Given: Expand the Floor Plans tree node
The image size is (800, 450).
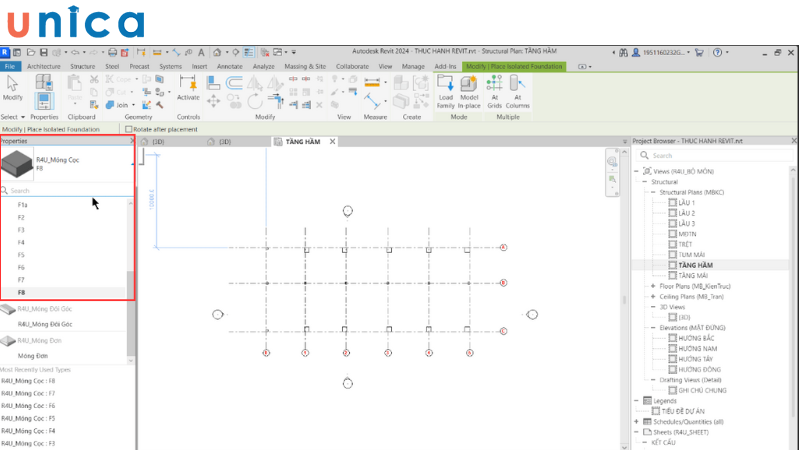Looking at the screenshot, I should [x=653, y=286].
